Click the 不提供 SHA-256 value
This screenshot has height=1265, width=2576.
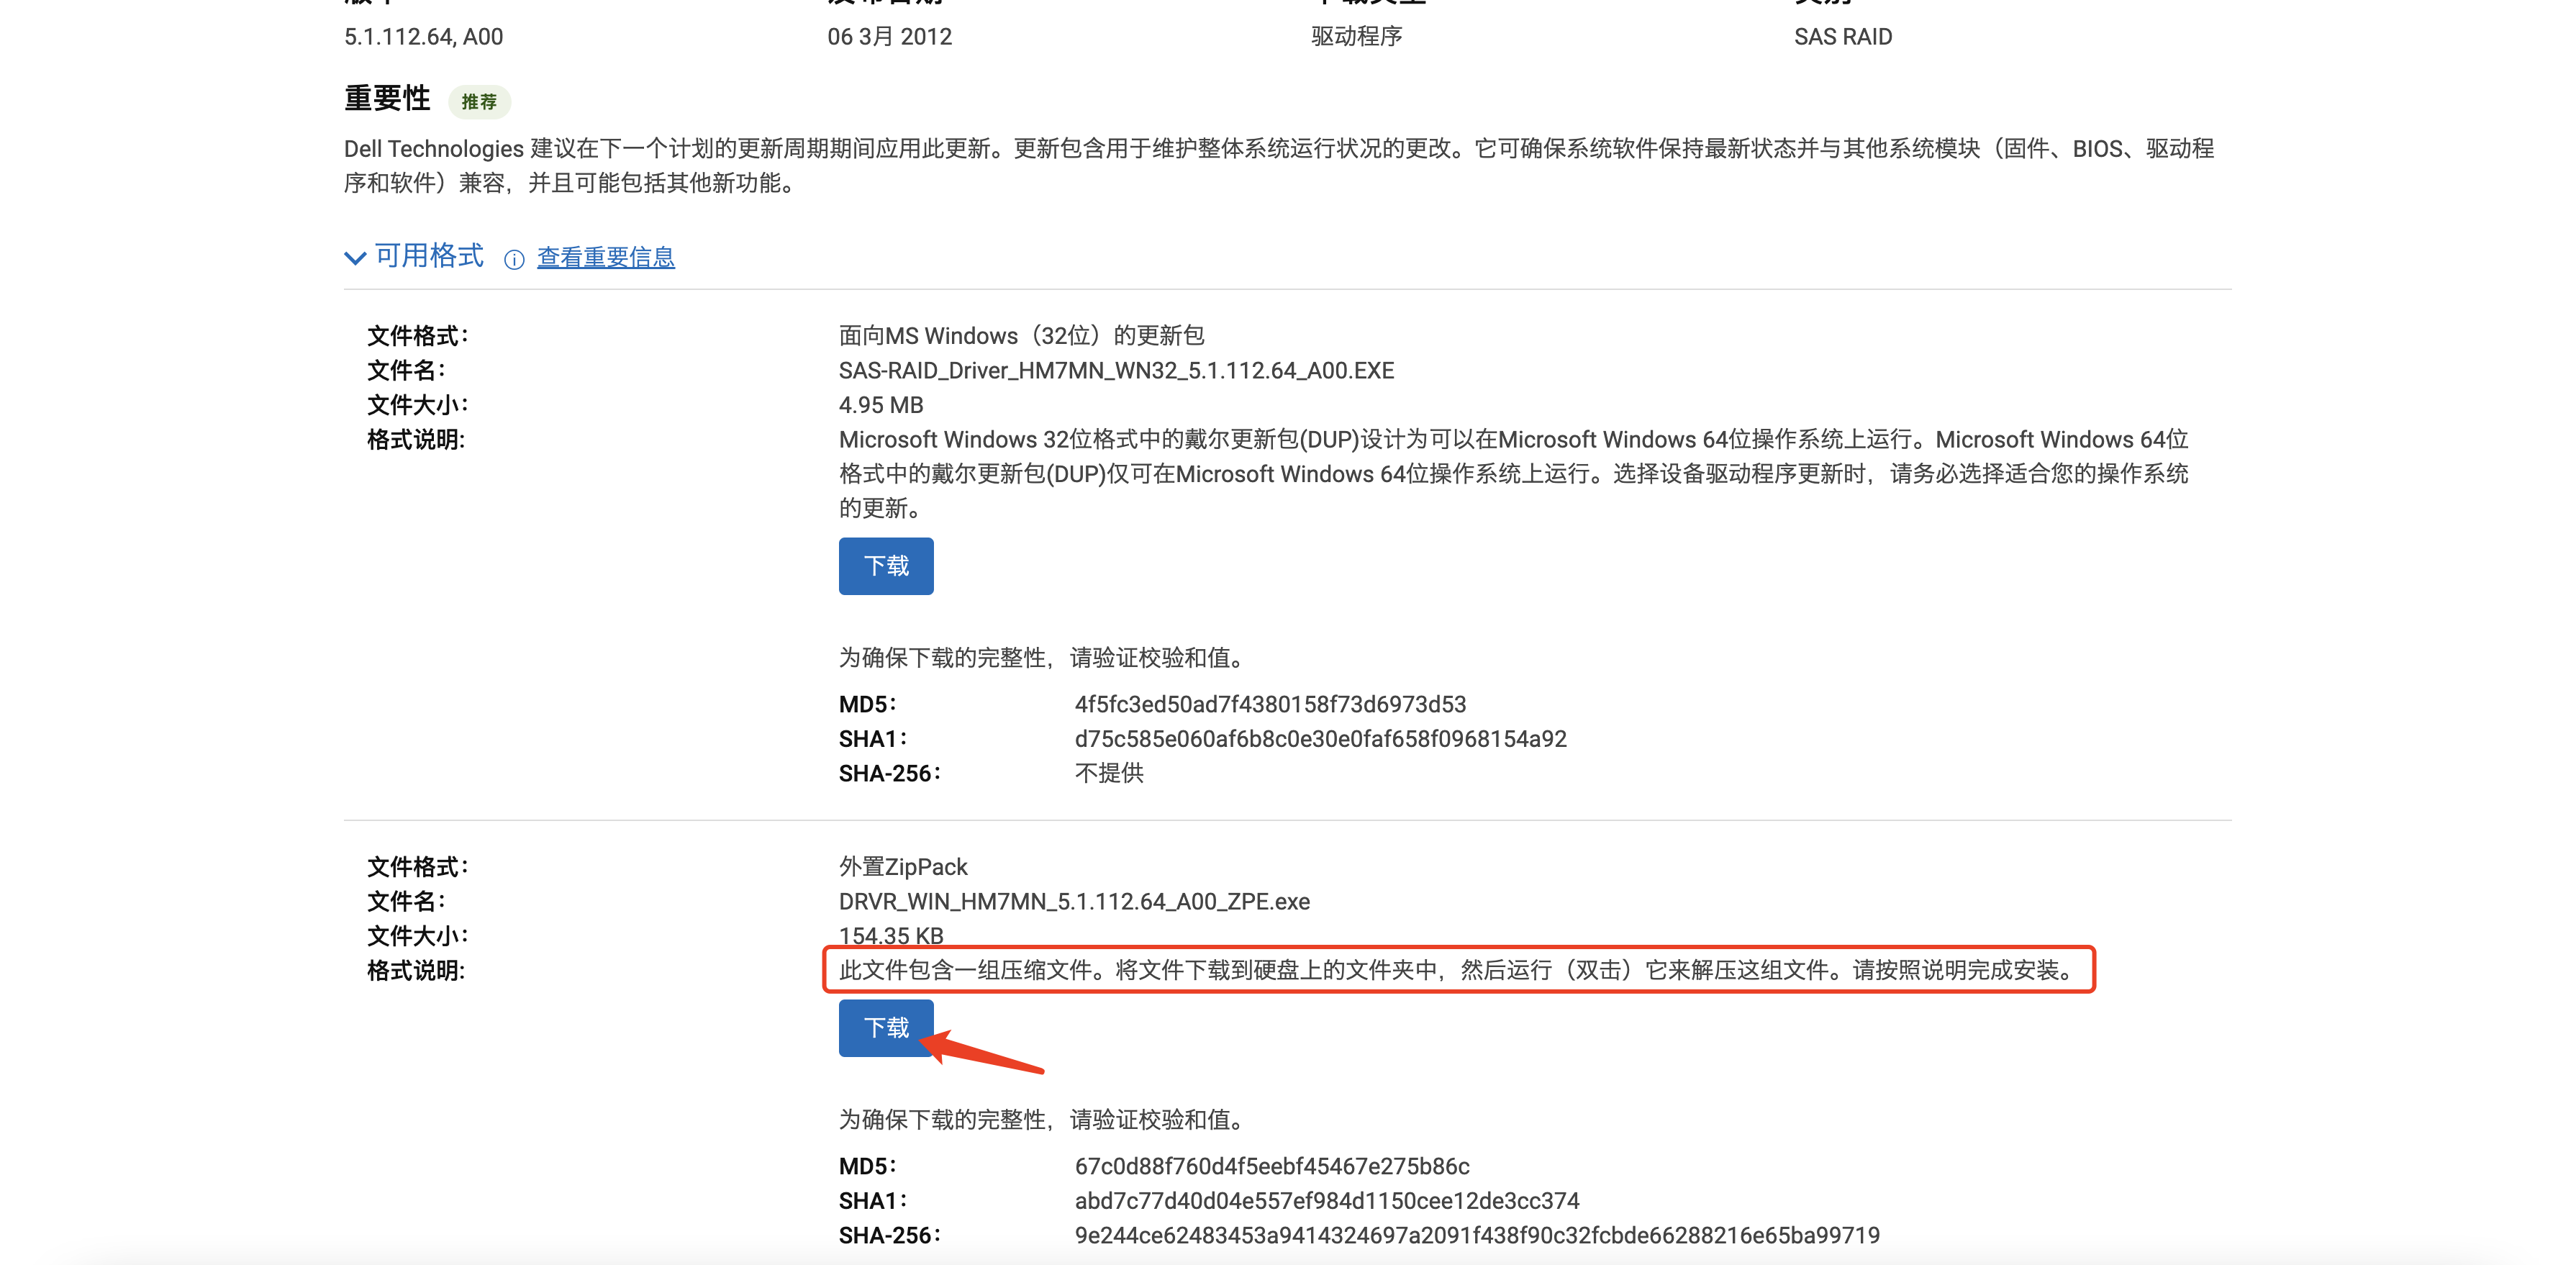[x=1108, y=773]
